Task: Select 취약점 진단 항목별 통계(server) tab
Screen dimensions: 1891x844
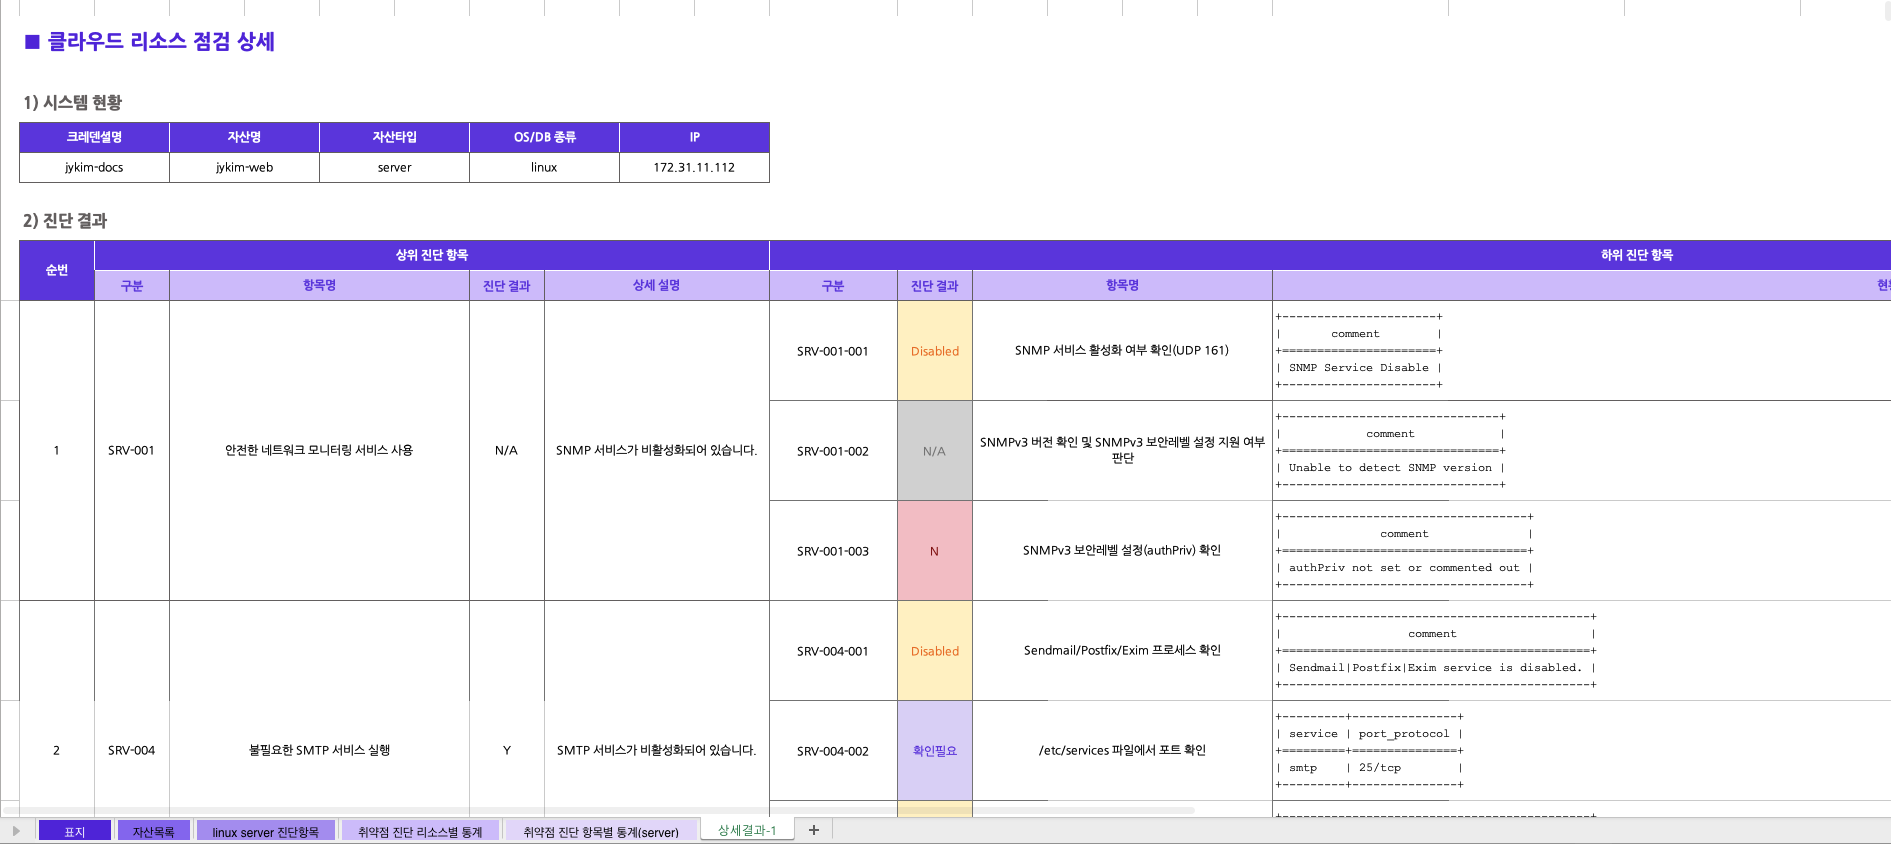Action: (x=600, y=832)
